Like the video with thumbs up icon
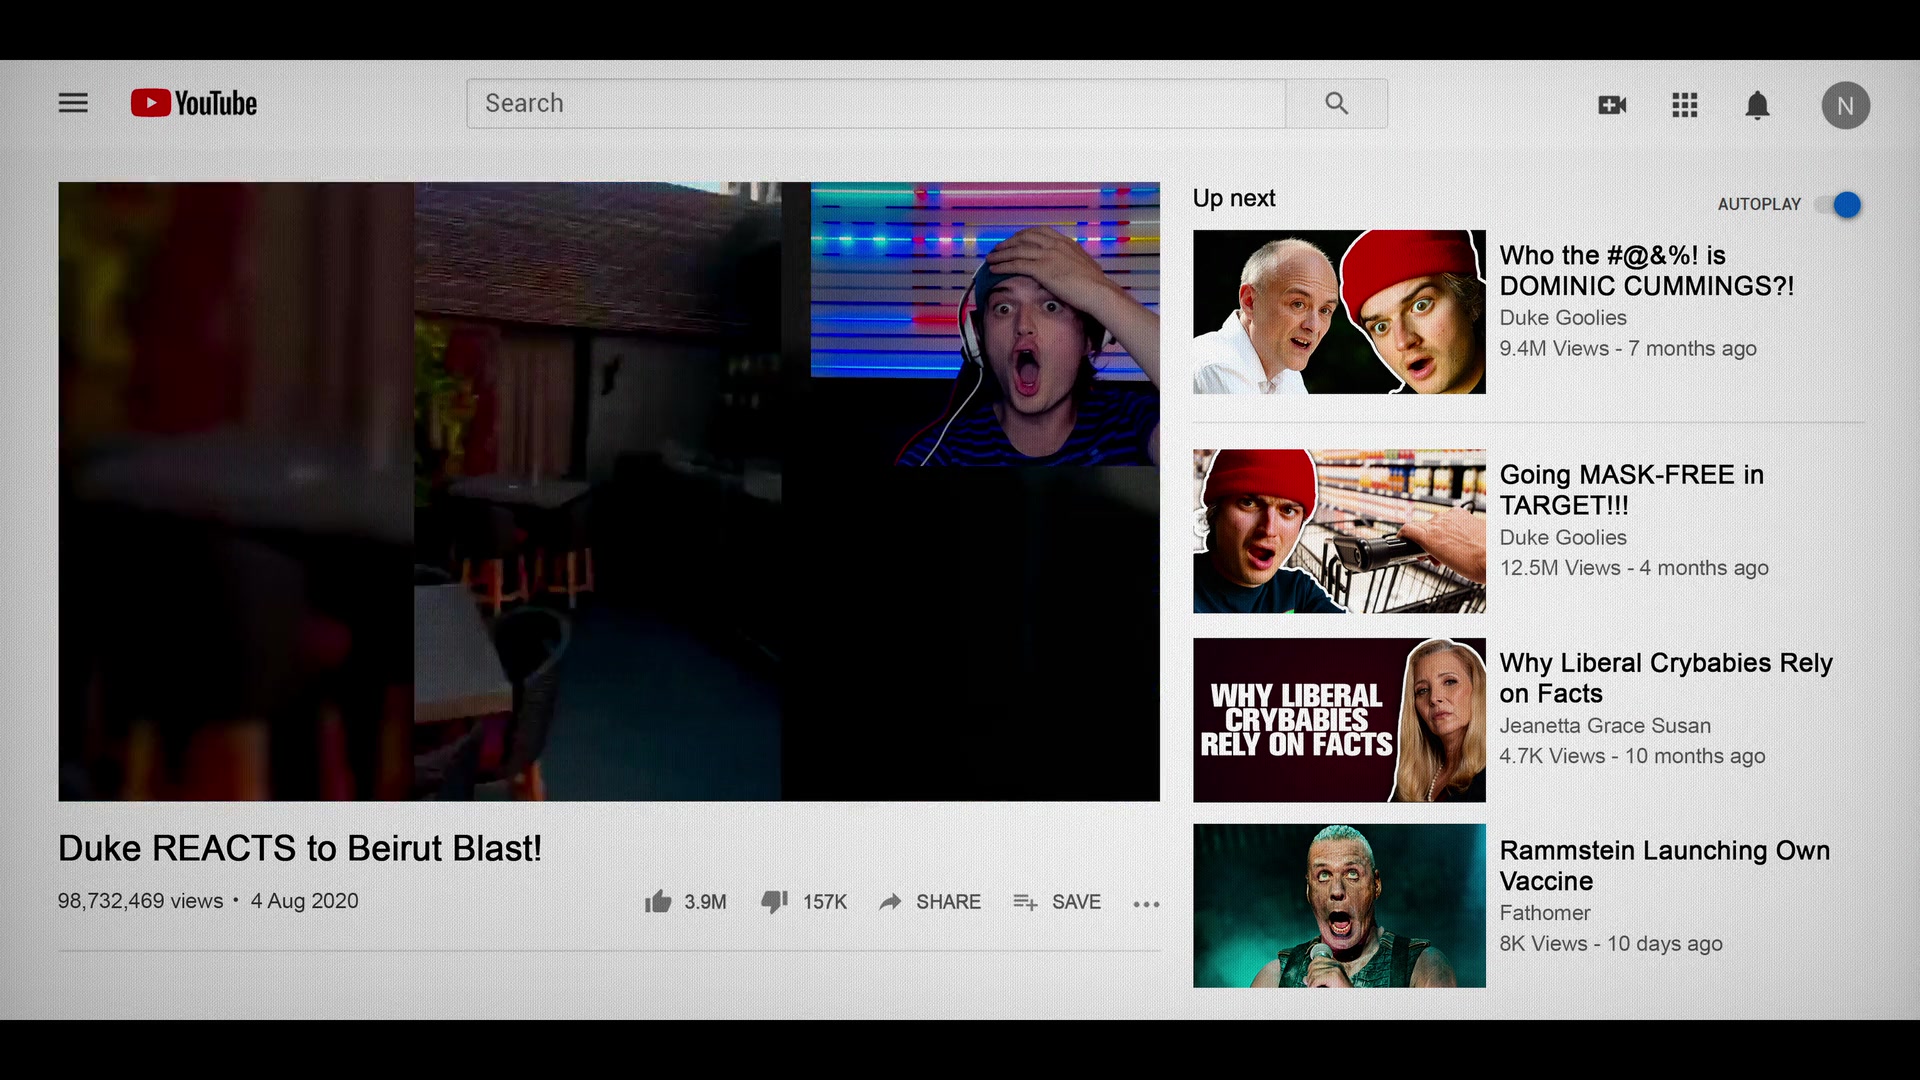This screenshot has height=1080, width=1920. tap(658, 902)
